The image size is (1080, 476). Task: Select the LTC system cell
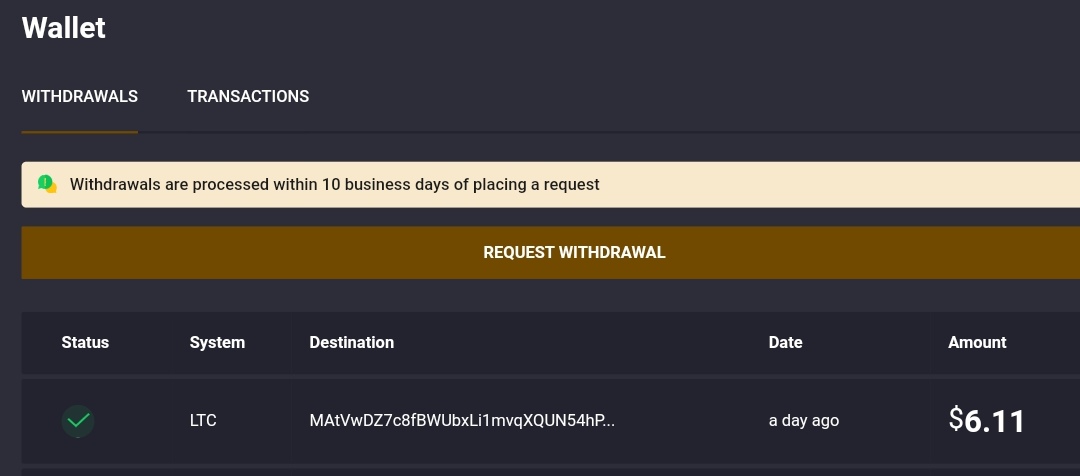[202, 420]
